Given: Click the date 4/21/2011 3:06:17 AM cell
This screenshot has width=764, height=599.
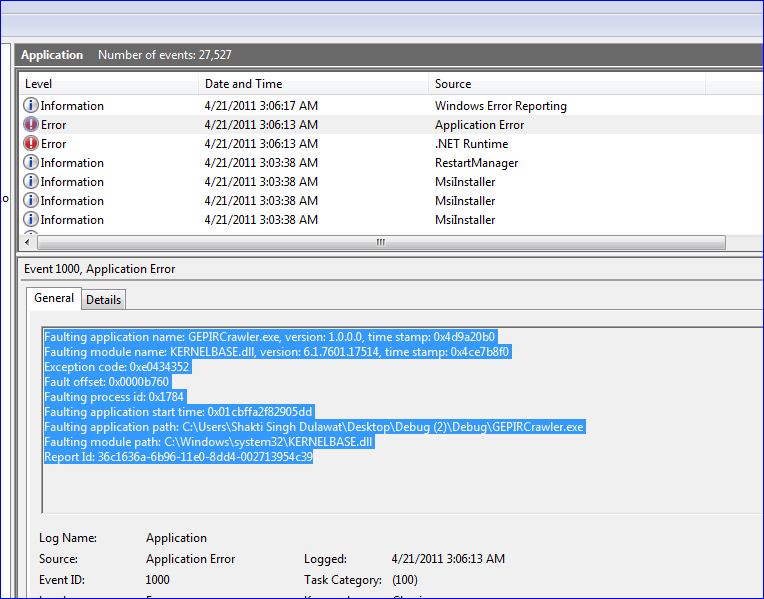Looking at the screenshot, I should click(x=261, y=106).
